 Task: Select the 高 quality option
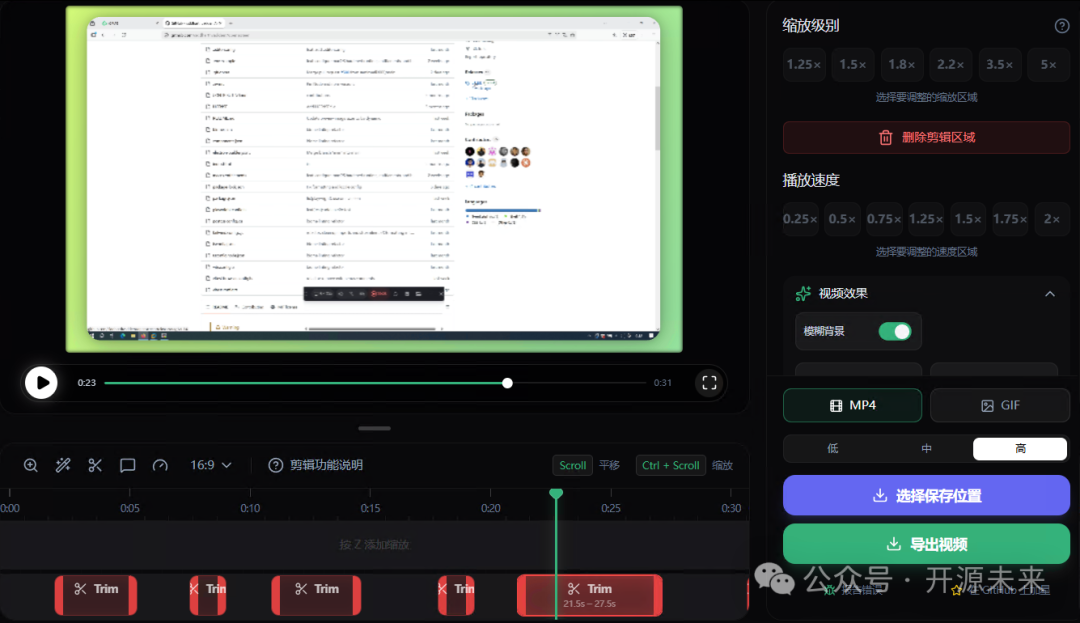[1019, 448]
